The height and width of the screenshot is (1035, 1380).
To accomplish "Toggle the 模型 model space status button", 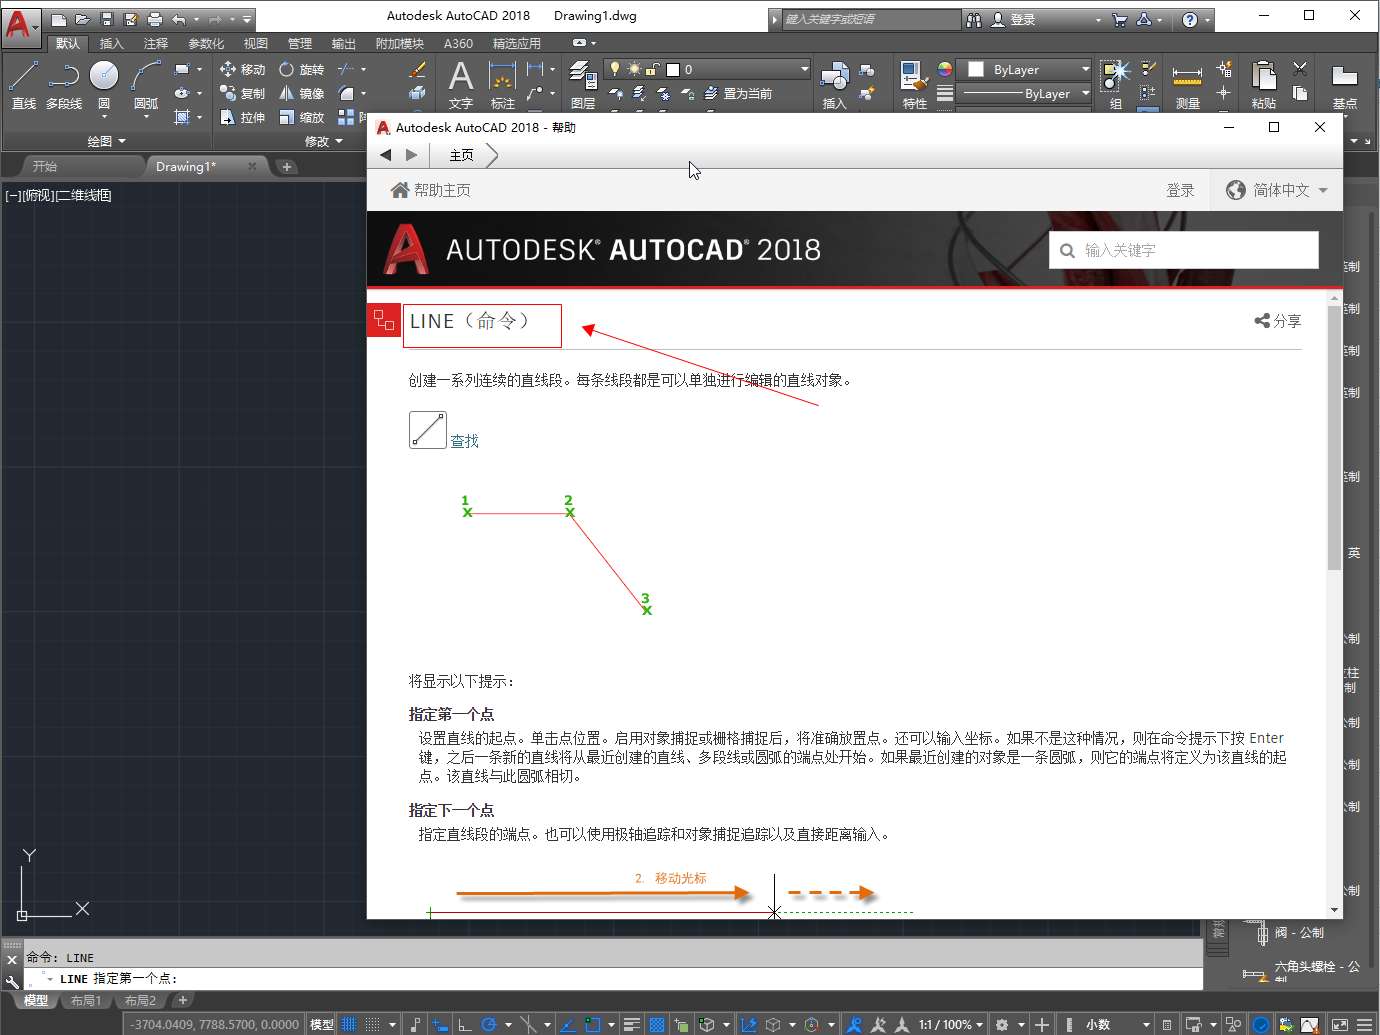I will 322,1024.
